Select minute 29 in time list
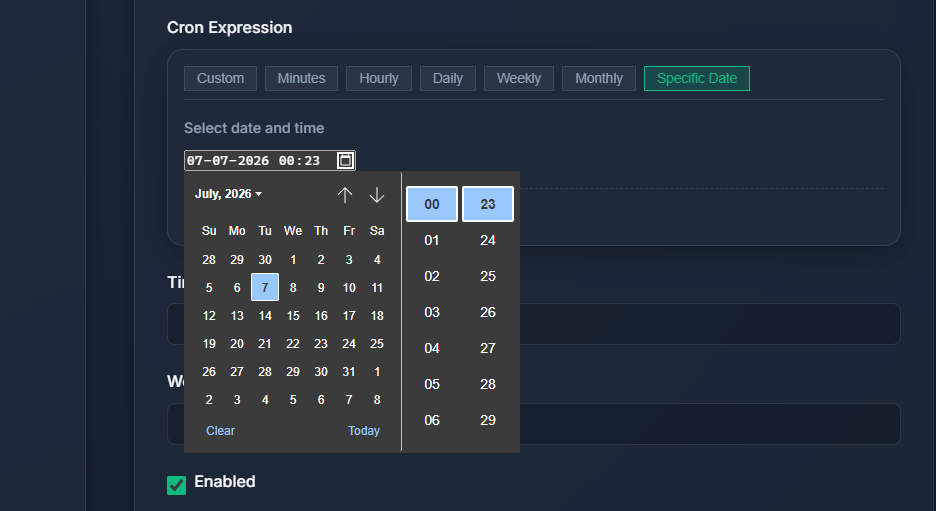936x511 pixels. [x=488, y=420]
